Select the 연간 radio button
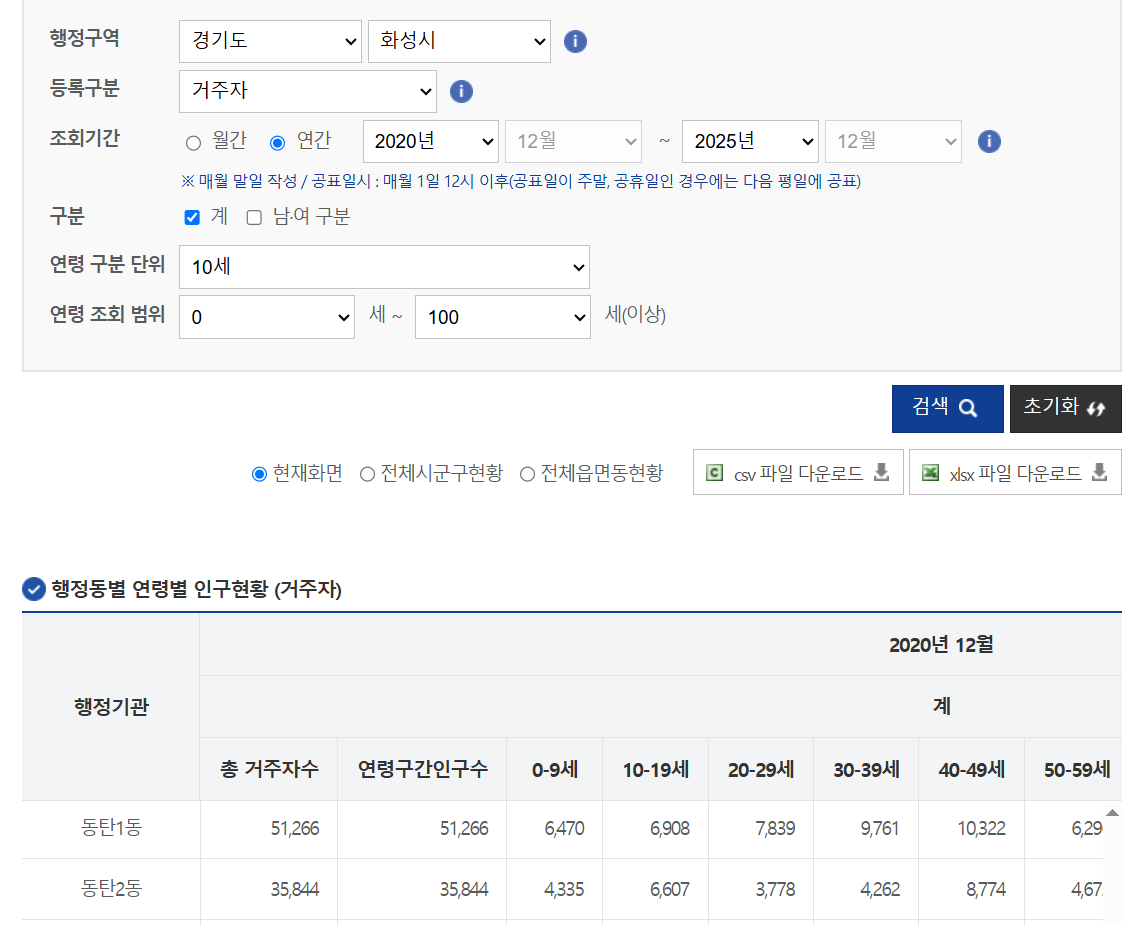This screenshot has width=1141, height=926. (x=277, y=143)
